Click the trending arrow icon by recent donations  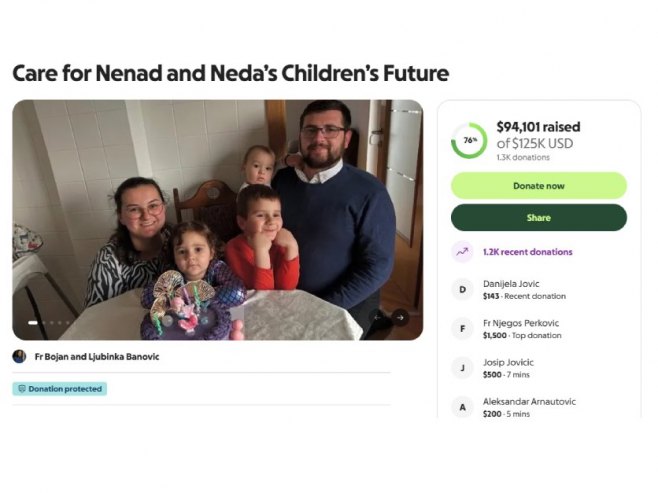click(462, 252)
